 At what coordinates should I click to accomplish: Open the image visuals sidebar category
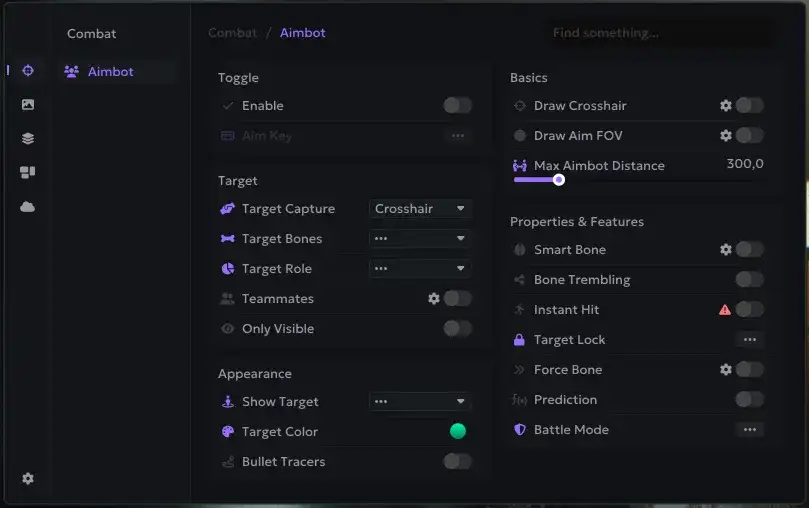tap(28, 104)
